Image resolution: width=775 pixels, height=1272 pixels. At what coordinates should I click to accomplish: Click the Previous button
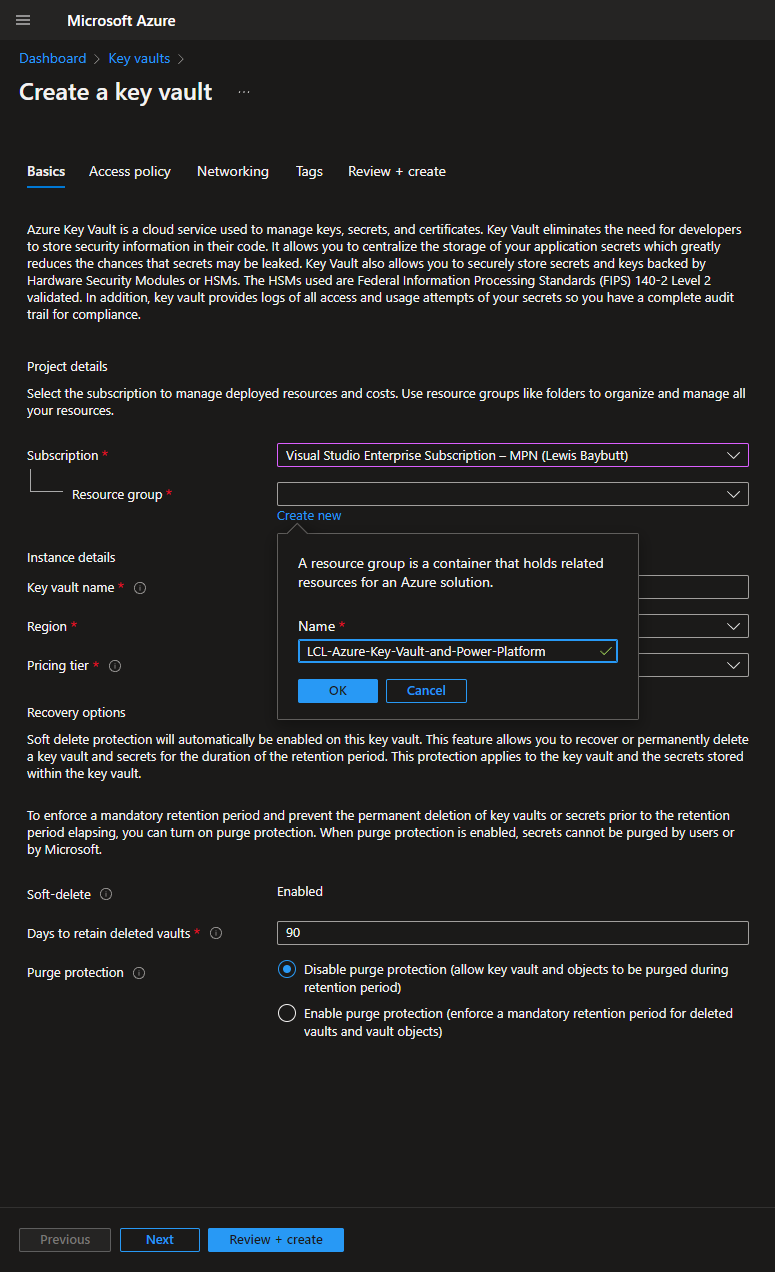65,1240
